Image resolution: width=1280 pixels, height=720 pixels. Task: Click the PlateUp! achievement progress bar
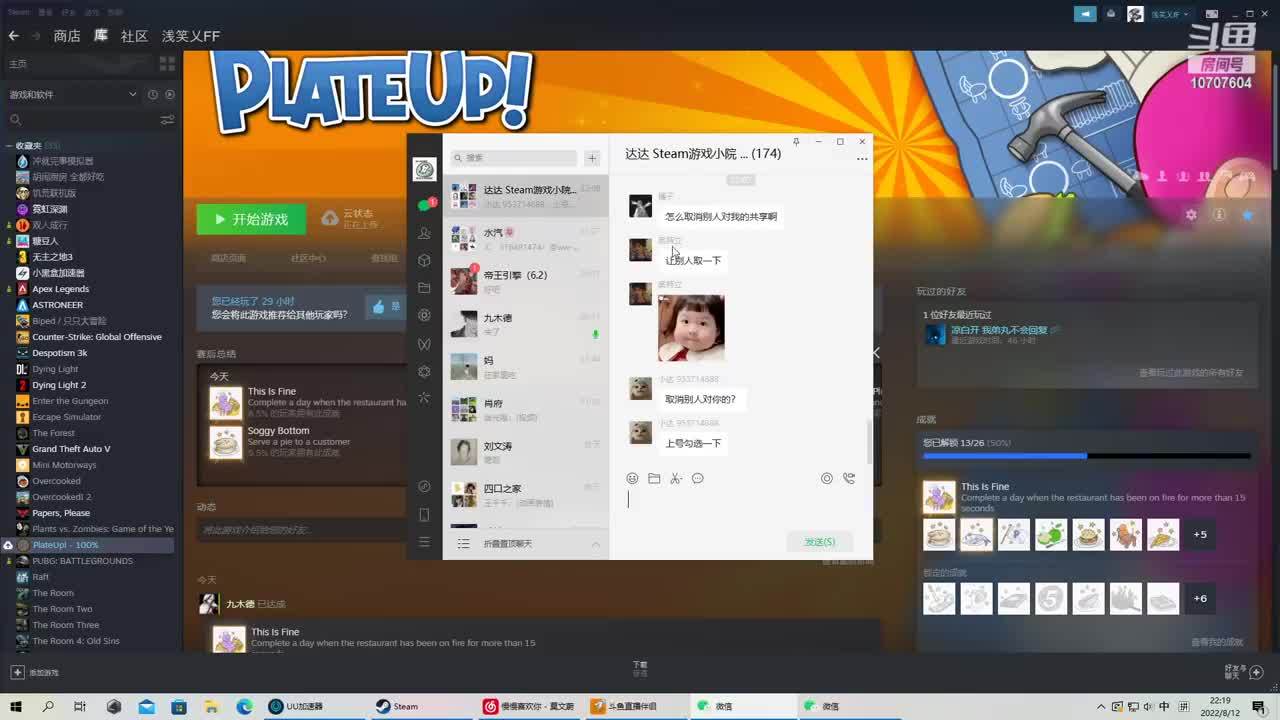1086,456
